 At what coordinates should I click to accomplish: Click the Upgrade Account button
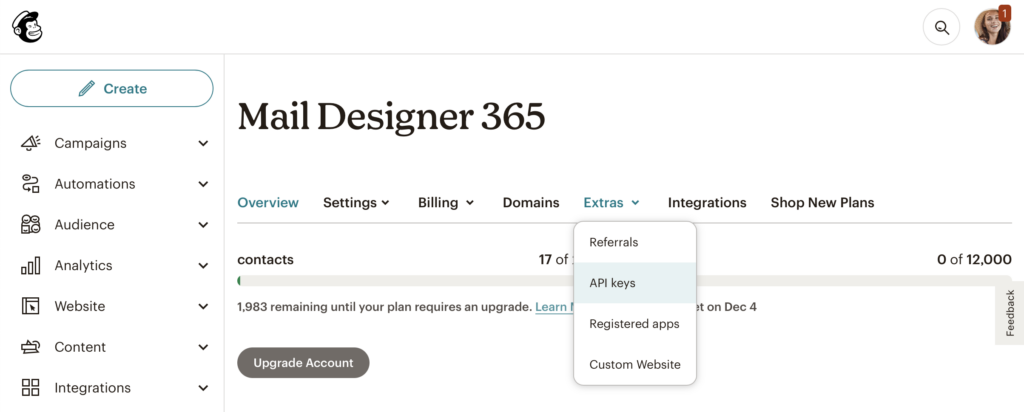[303, 362]
